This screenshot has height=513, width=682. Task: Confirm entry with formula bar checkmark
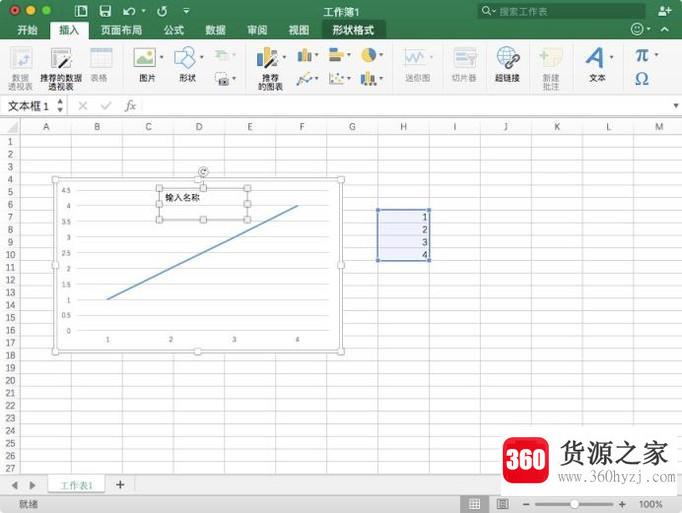tap(106, 105)
